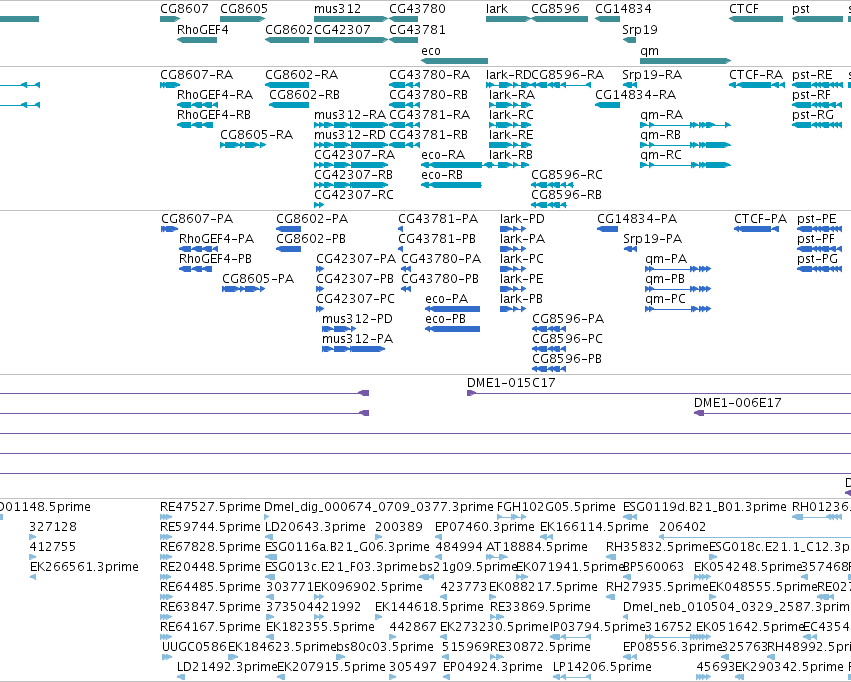Click EST EK266561.3prime
Screen dimensions: 851x682
point(84,567)
